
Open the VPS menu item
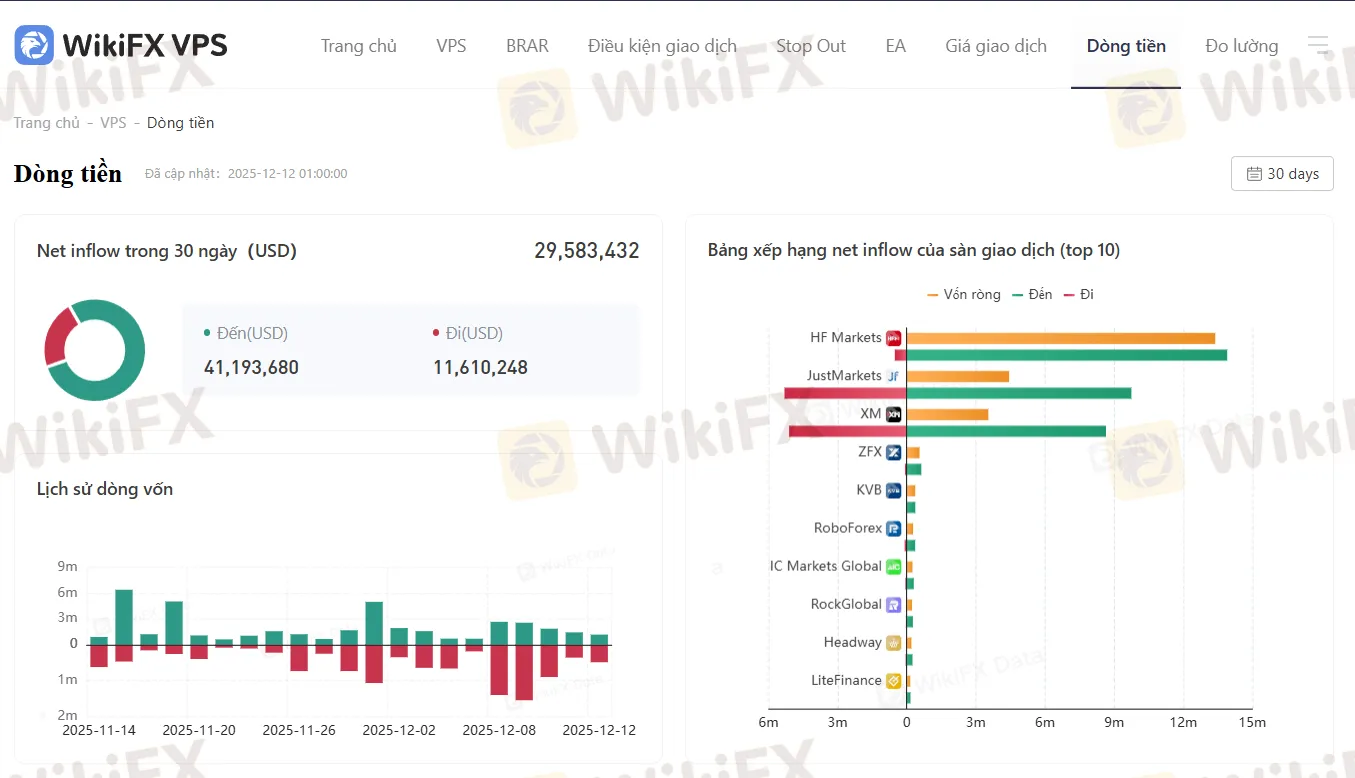(451, 46)
